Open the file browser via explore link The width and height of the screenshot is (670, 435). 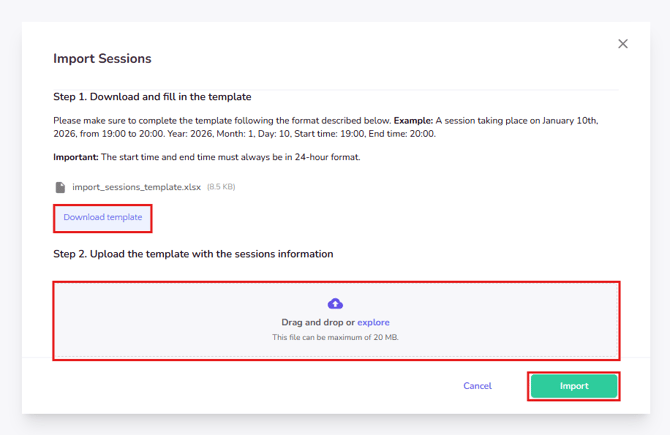coord(373,322)
